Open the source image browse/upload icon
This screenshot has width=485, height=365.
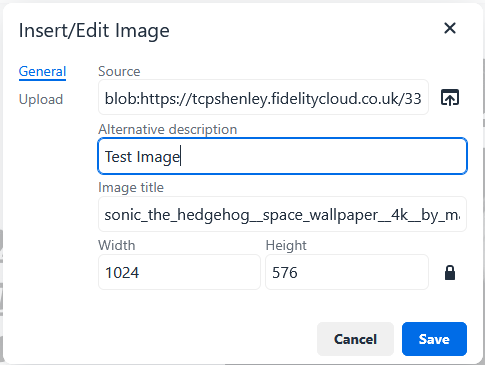(x=450, y=97)
